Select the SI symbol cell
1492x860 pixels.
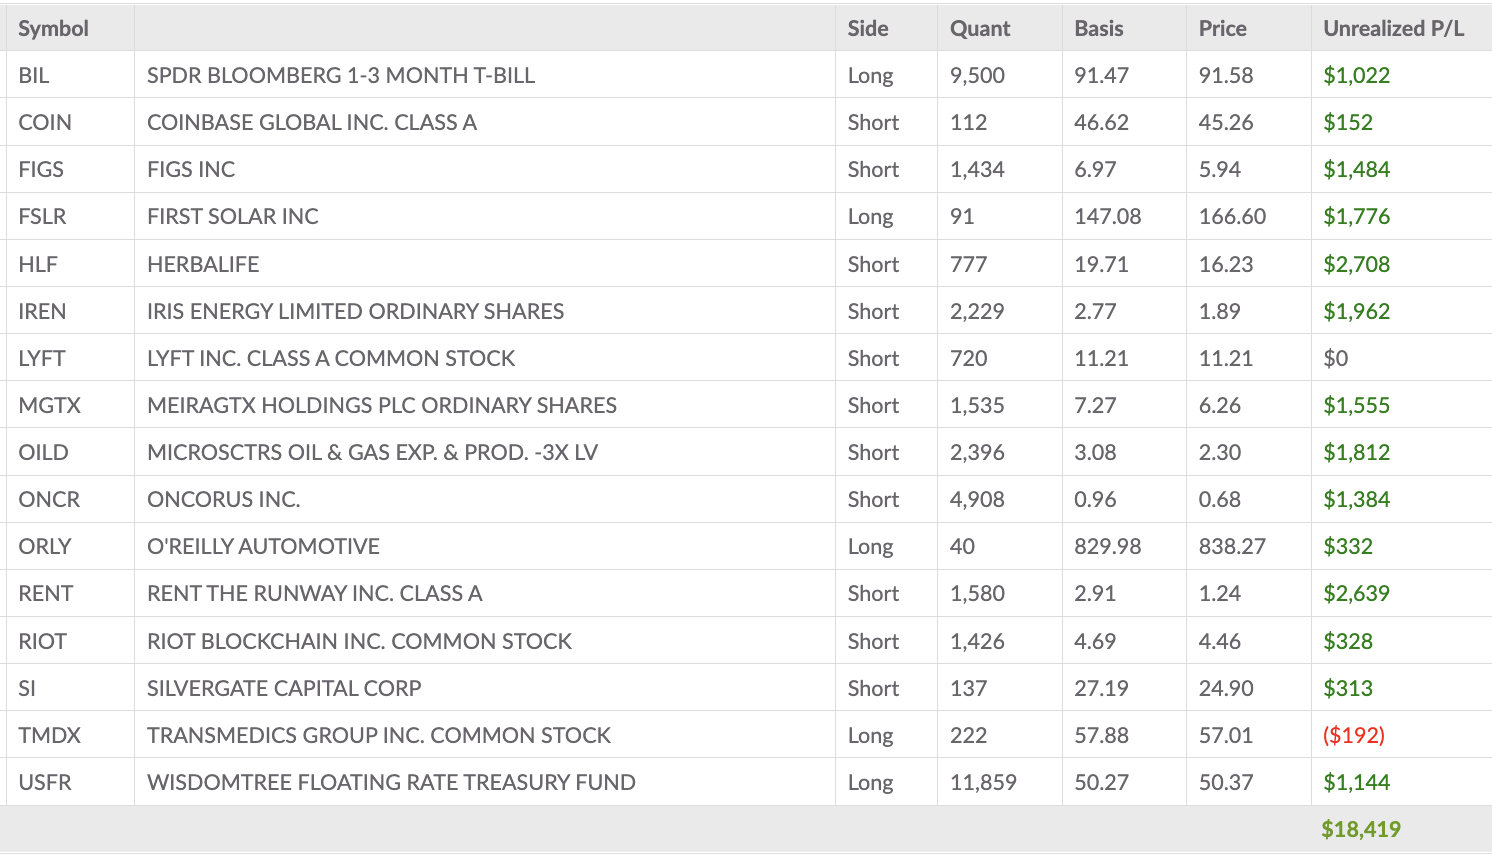(27, 688)
